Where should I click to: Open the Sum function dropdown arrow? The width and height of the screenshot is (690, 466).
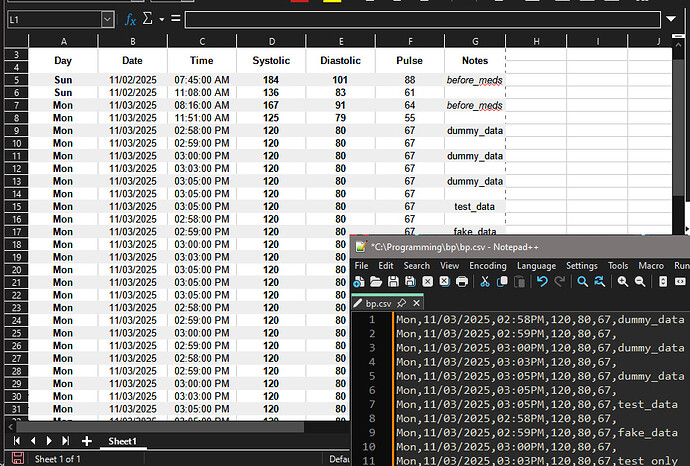(161, 19)
